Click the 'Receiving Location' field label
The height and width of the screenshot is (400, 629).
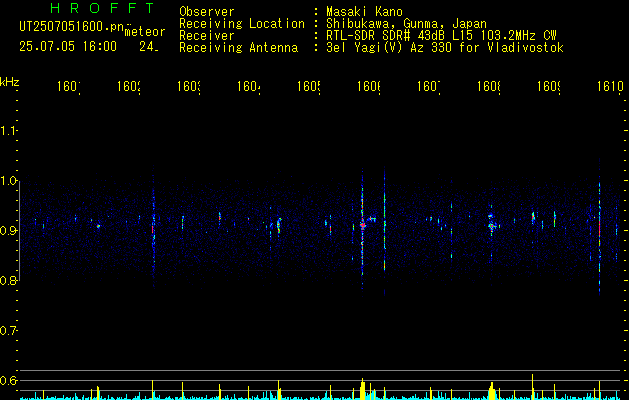(242, 24)
